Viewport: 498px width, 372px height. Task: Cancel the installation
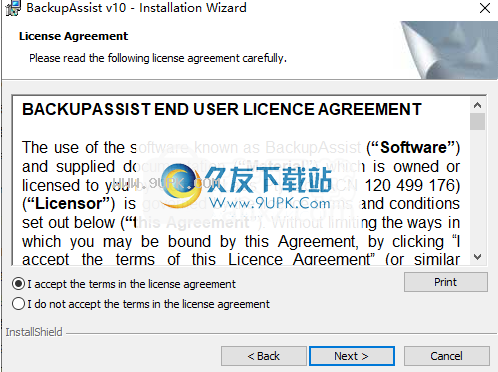(447, 356)
